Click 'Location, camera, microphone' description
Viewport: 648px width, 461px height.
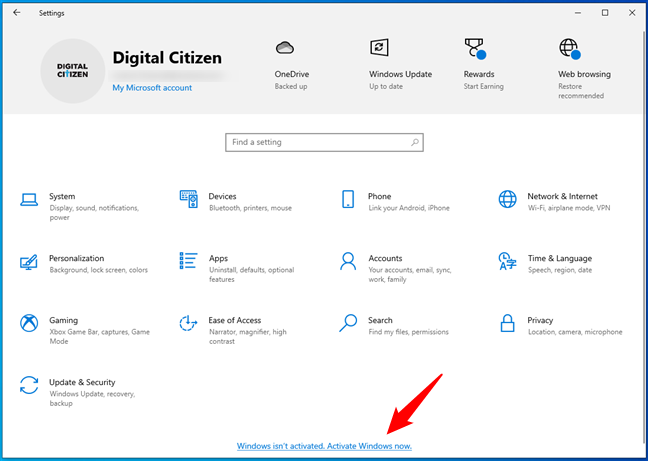coord(575,332)
